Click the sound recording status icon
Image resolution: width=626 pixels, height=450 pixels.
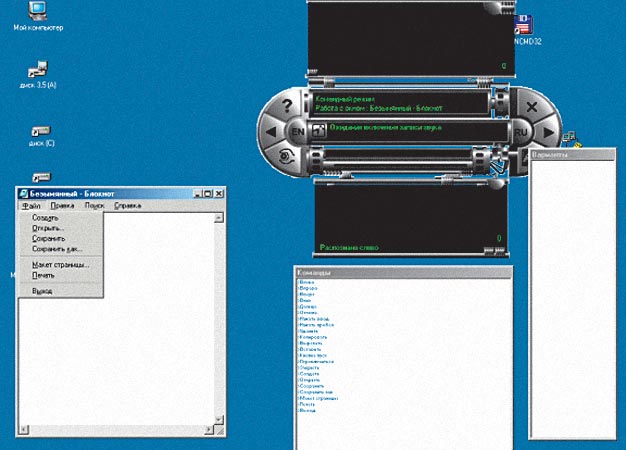317,130
